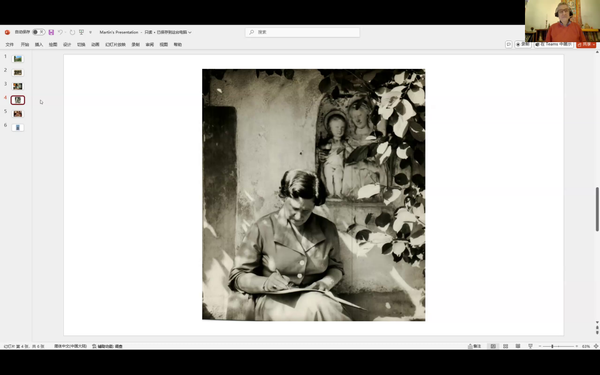Switch to the Transitions (切换) ribbon tab
600x375 pixels.
[x=81, y=45]
